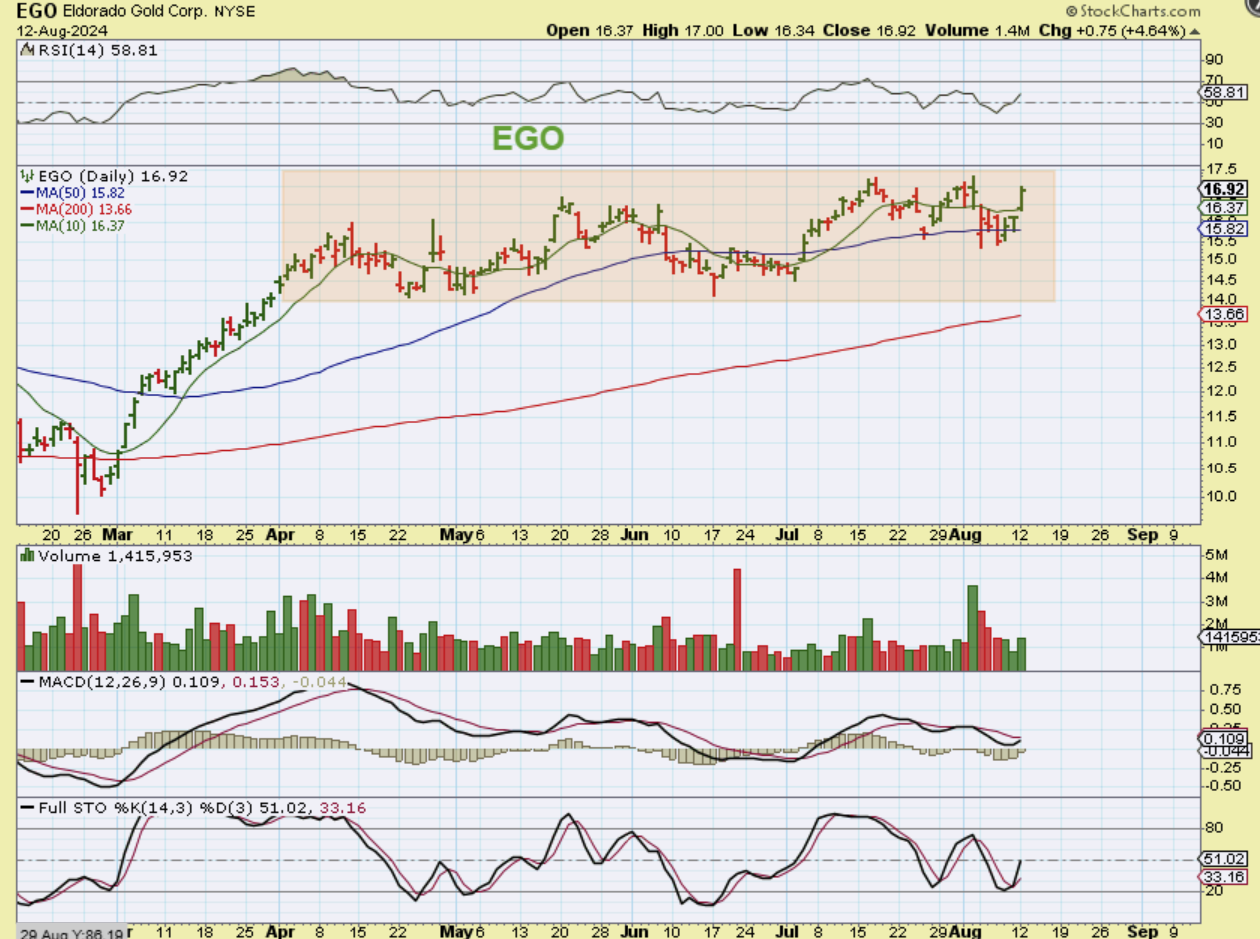
Task: Click the 90 level on the RSI axis
Action: (x=1215, y=59)
